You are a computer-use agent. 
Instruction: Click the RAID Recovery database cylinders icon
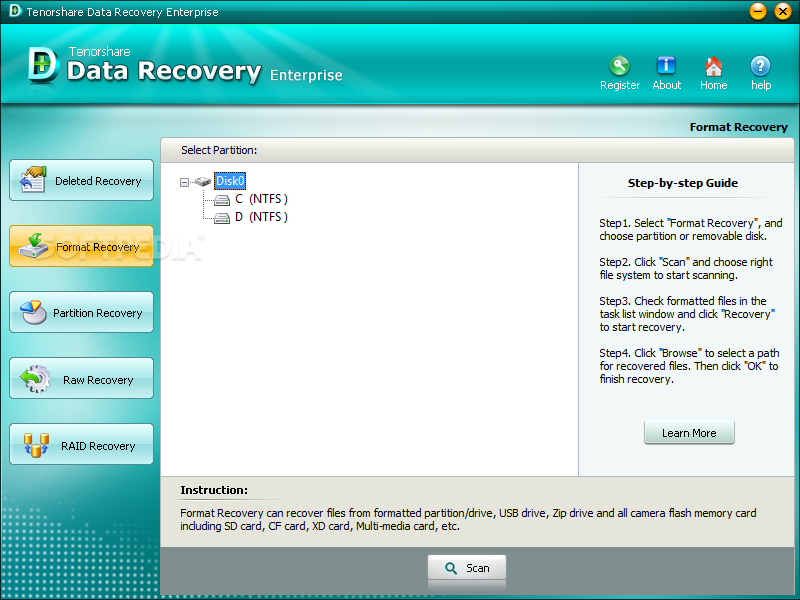(x=36, y=445)
